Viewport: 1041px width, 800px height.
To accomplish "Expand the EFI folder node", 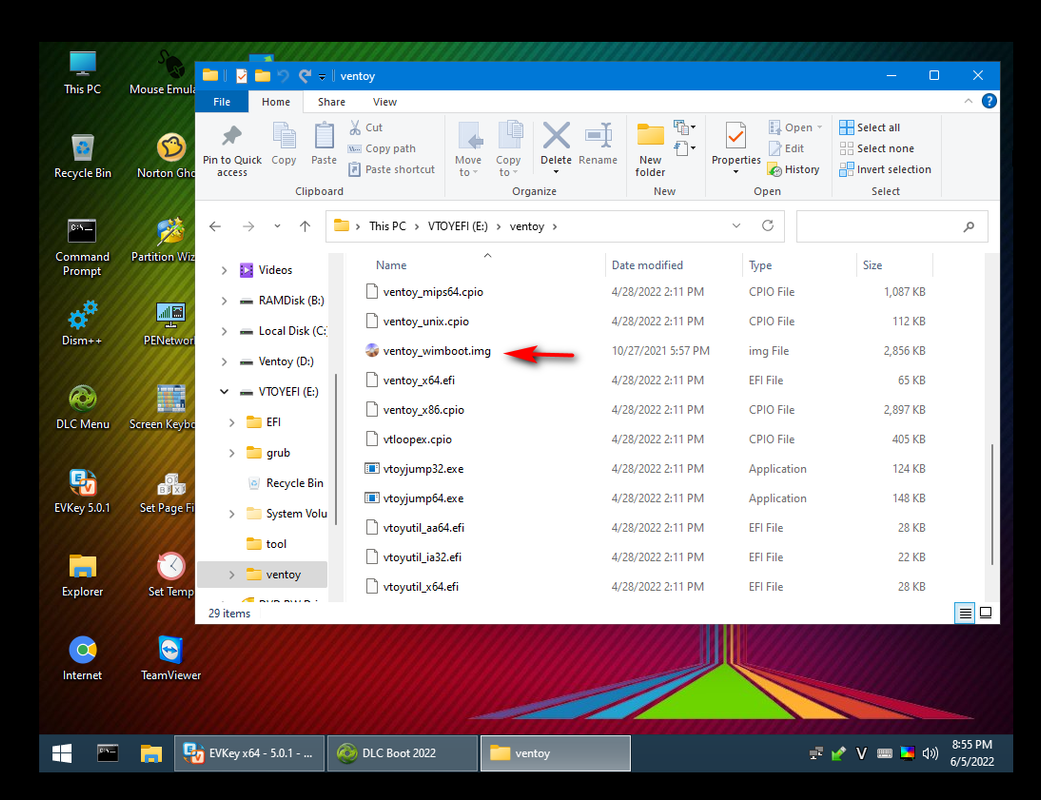I will pyautogui.click(x=232, y=422).
